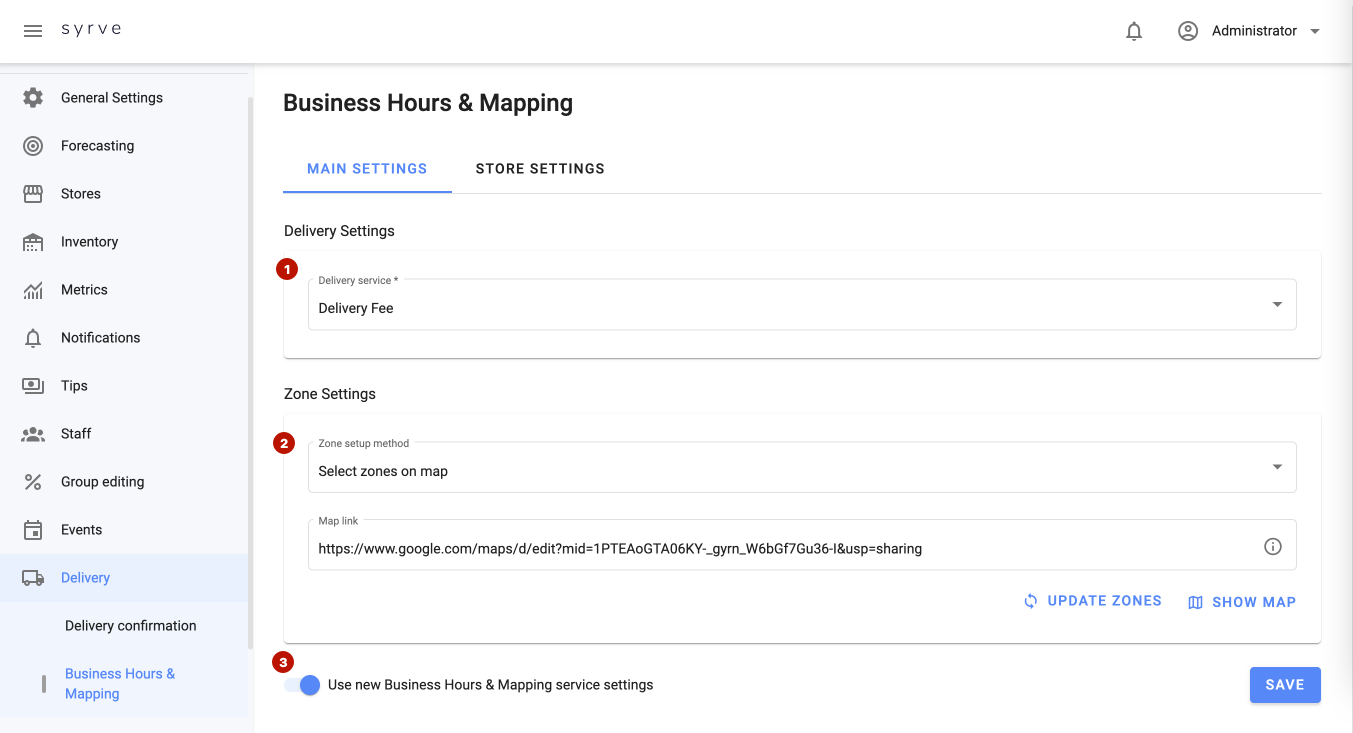Click the Show Map button

tap(1242, 602)
